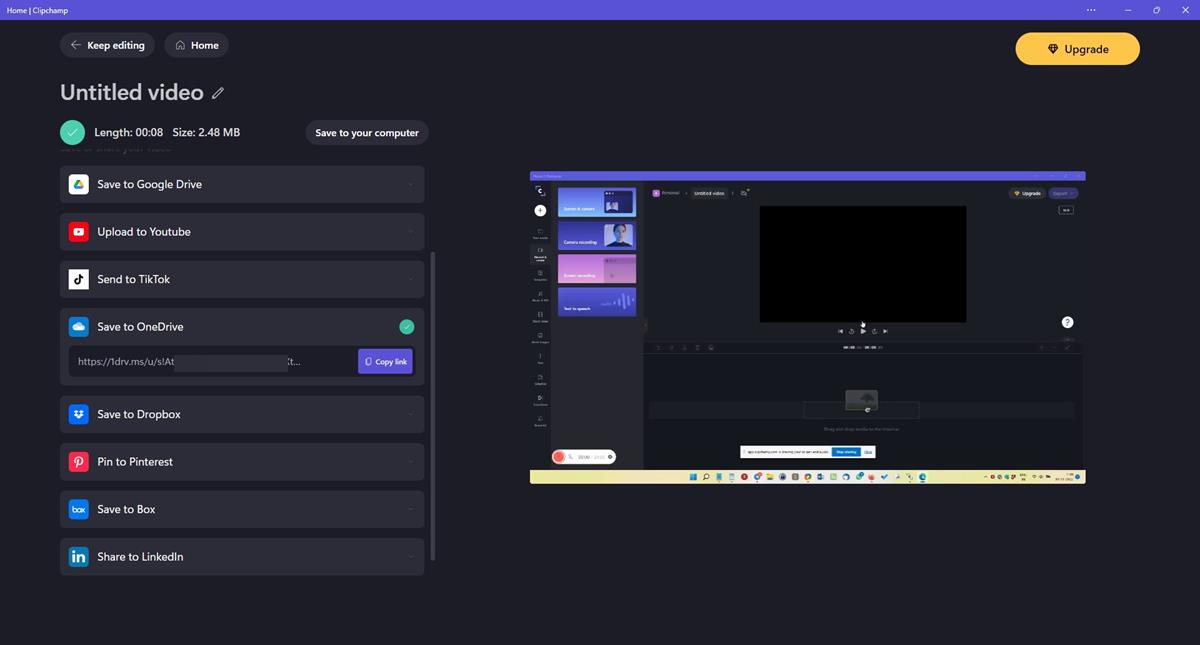Click the green export complete checkmark
The image size is (1200, 645).
[x=72, y=132]
